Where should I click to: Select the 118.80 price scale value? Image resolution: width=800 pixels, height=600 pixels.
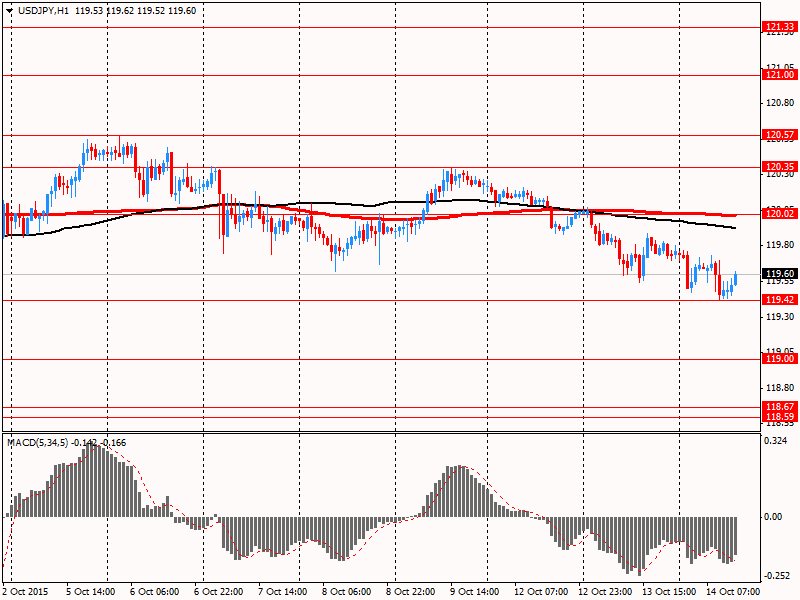coord(780,388)
